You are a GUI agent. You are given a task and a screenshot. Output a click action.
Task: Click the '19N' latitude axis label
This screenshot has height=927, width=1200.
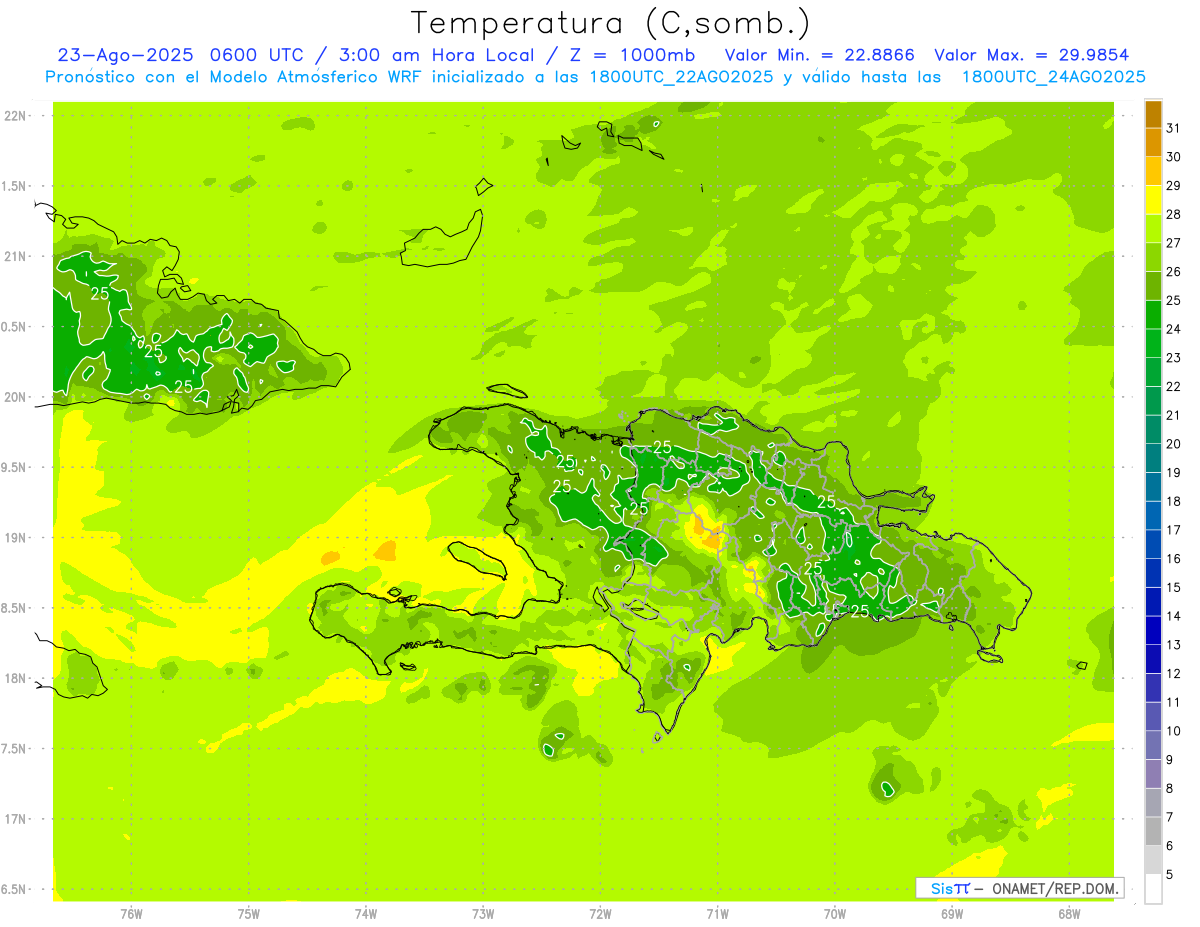(14, 538)
